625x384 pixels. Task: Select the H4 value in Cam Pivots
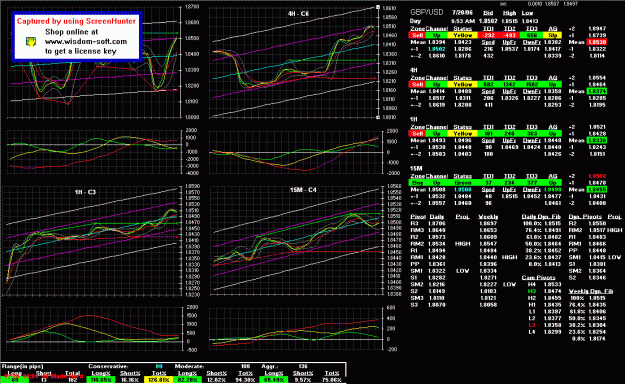[x=552, y=284]
